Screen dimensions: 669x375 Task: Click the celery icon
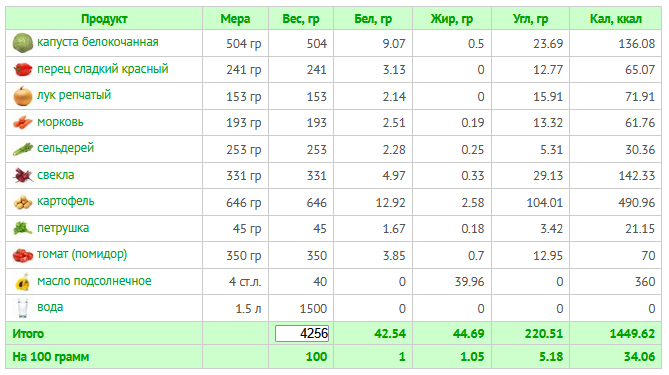[23, 149]
